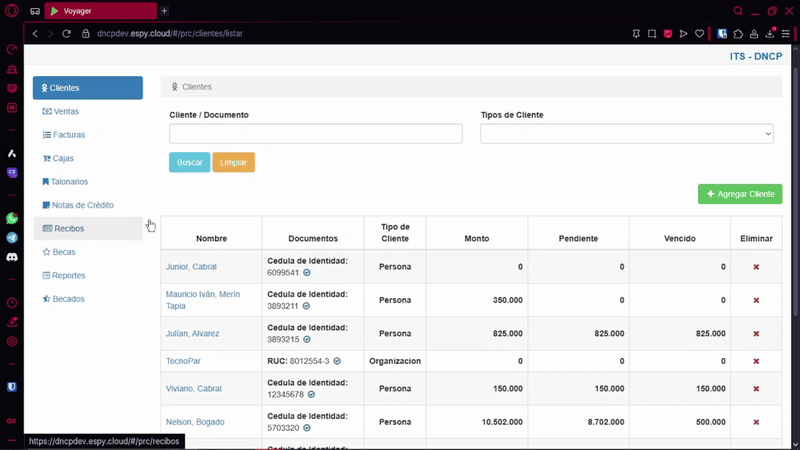
Task: Expand the Tipos de Cliente dropdown
Action: click(x=626, y=134)
